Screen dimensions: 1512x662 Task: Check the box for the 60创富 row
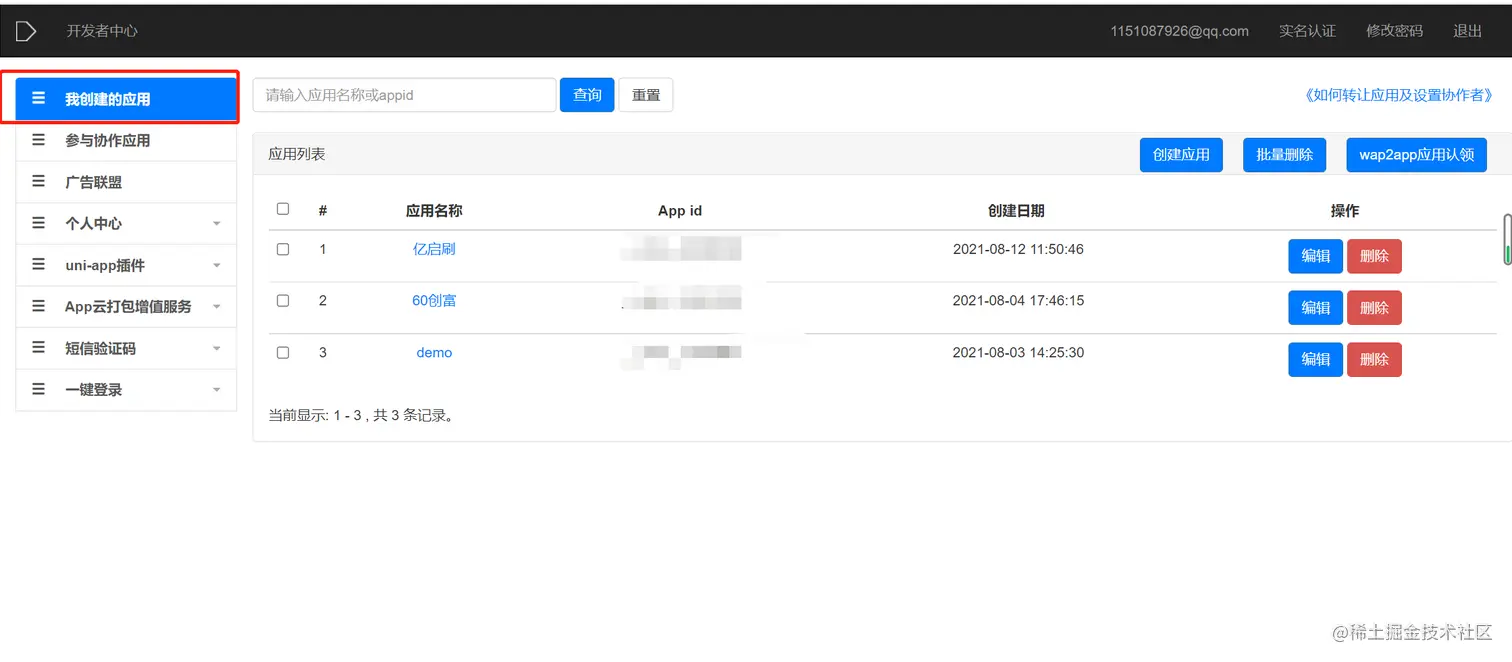coord(283,300)
